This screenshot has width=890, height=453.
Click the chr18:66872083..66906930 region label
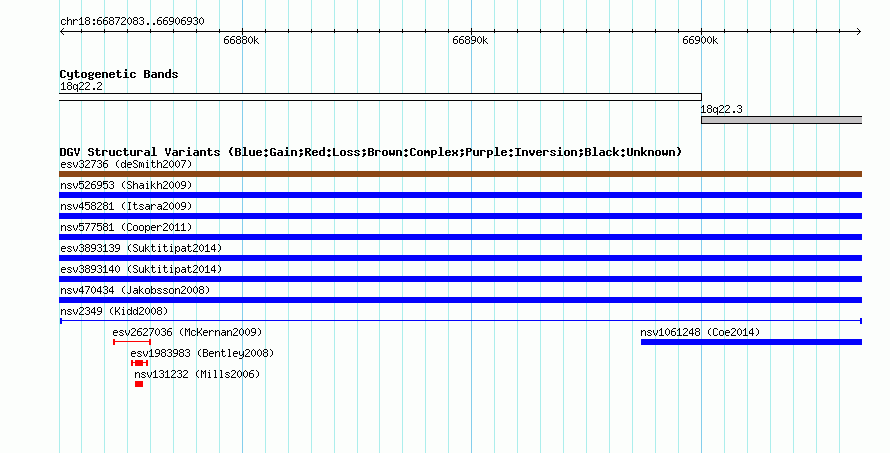[132, 21]
